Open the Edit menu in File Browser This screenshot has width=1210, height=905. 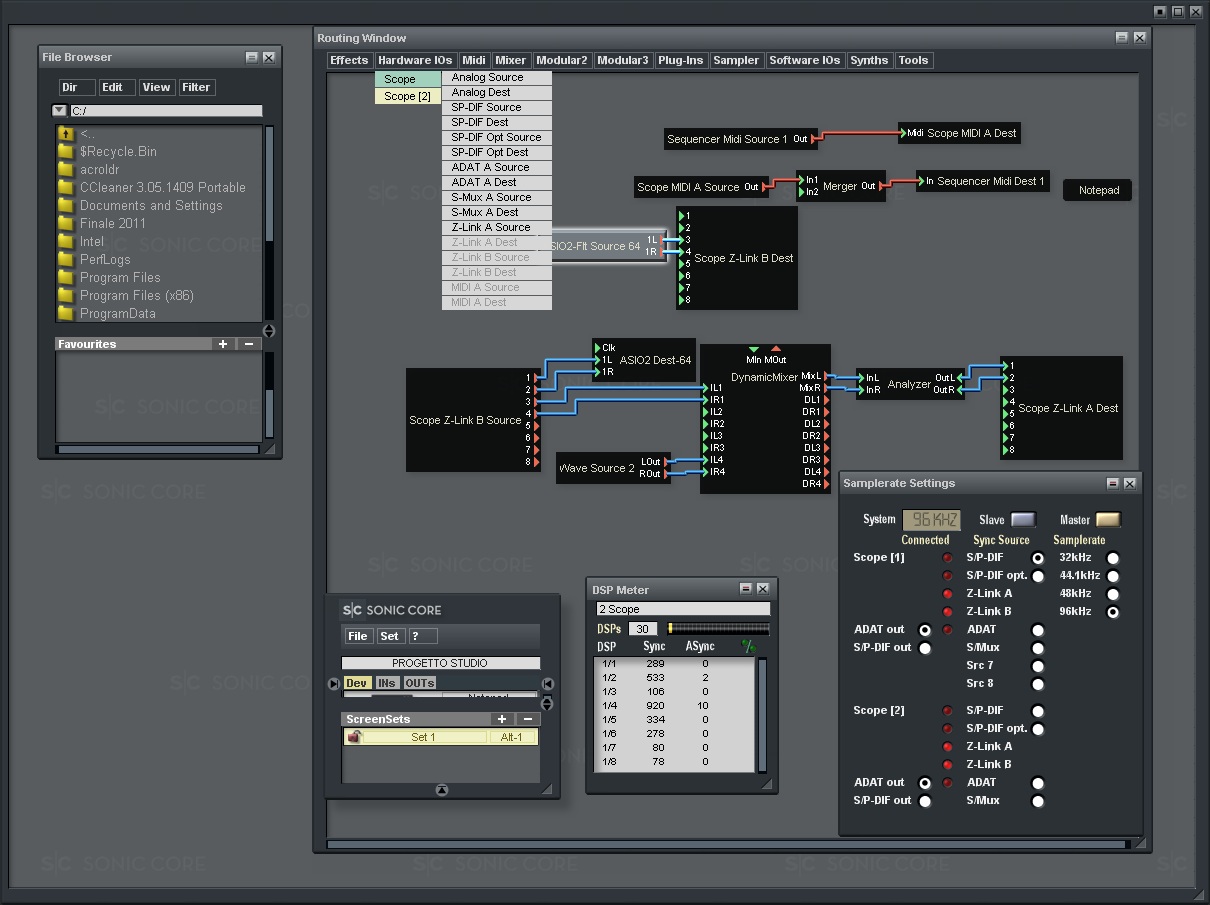(x=117, y=87)
